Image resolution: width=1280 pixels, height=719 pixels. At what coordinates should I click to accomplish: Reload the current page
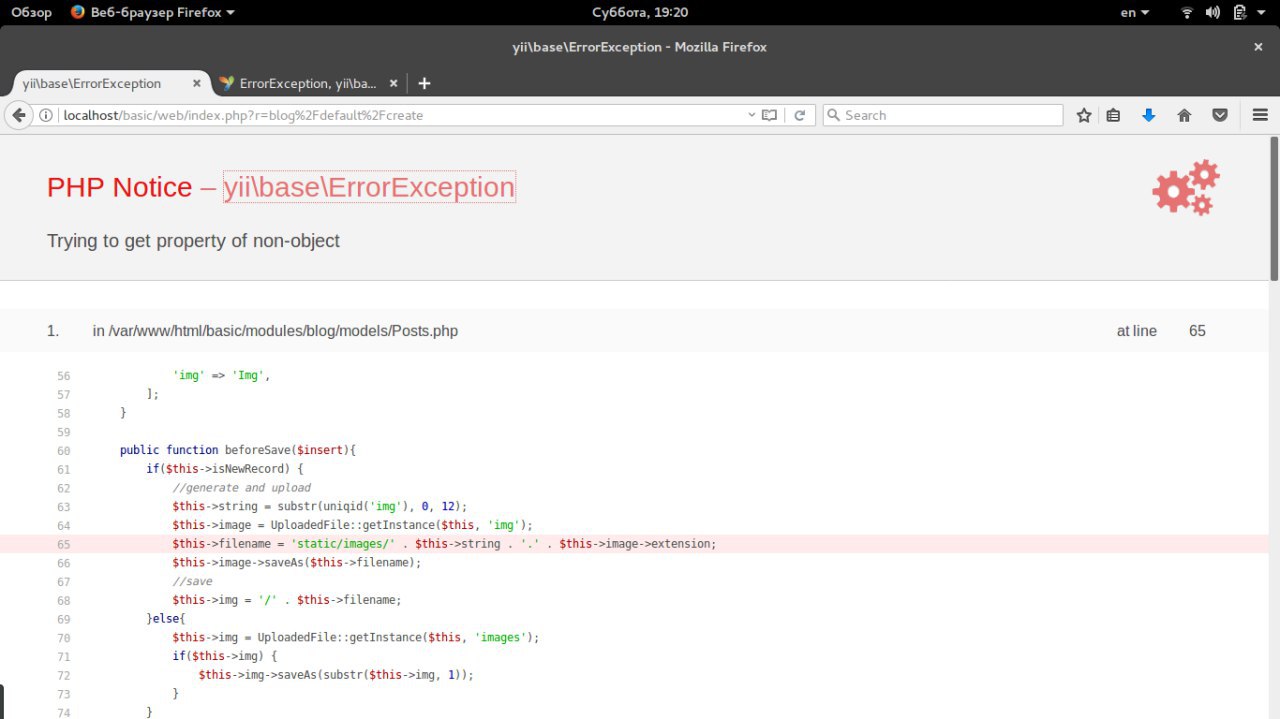point(800,115)
